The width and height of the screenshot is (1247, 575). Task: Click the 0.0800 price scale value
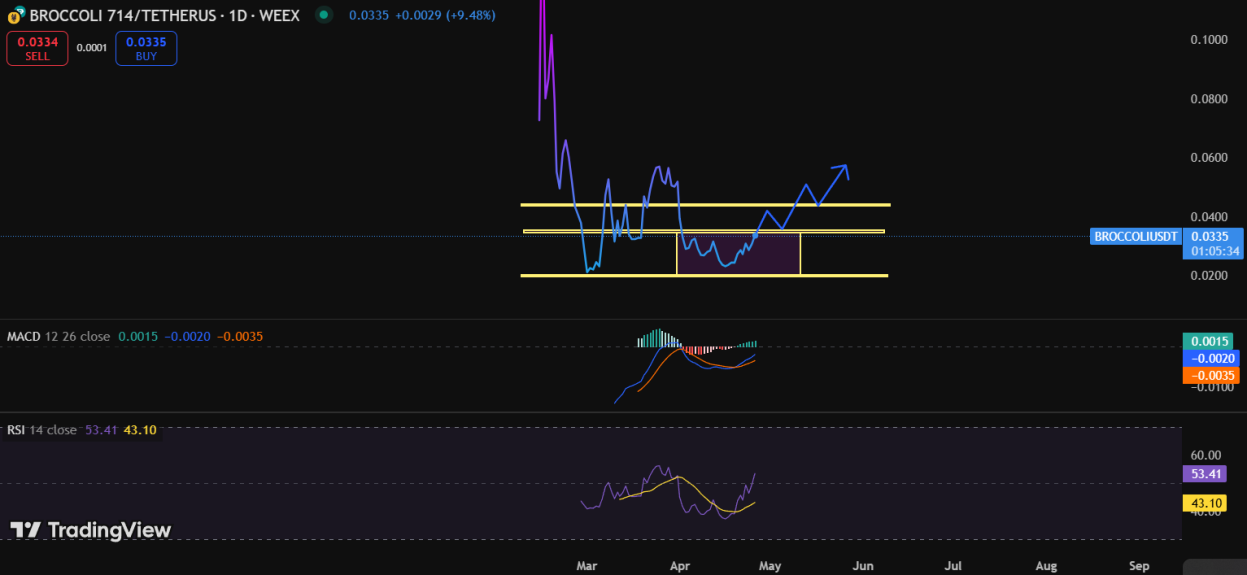click(1209, 99)
